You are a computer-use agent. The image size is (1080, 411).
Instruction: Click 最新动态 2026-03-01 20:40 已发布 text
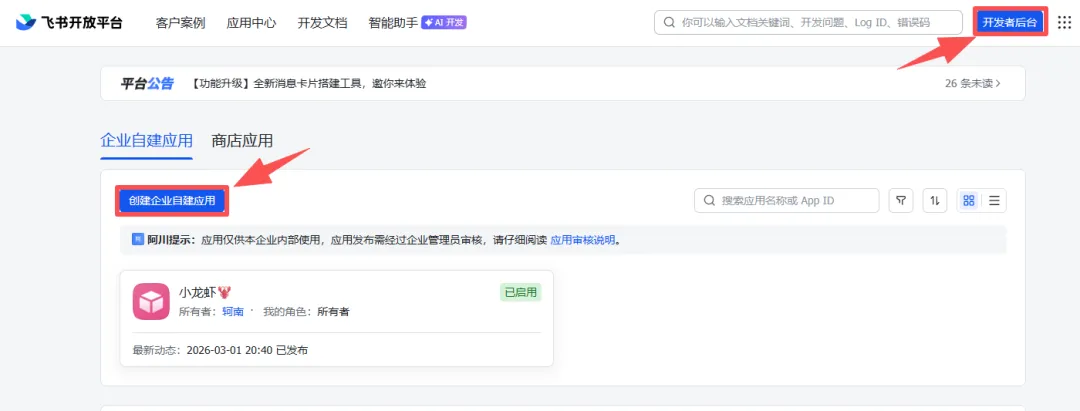[220, 350]
